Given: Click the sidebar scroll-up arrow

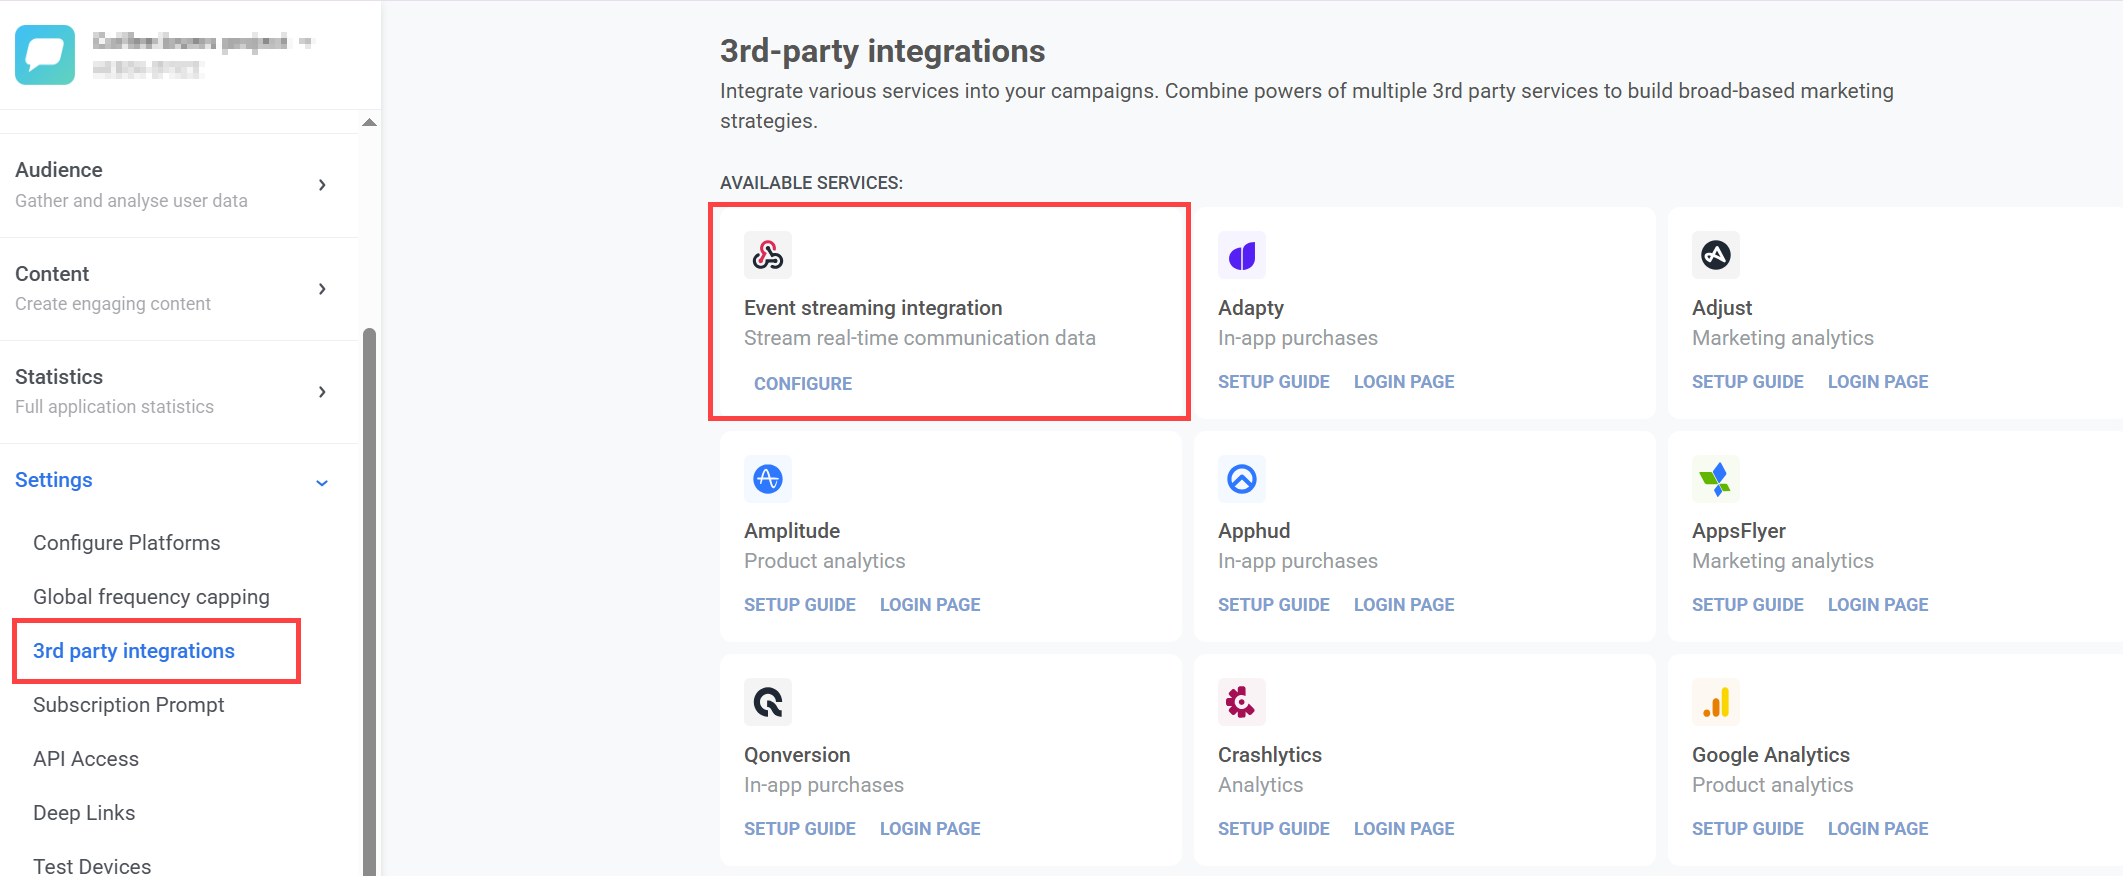Looking at the screenshot, I should click(369, 122).
